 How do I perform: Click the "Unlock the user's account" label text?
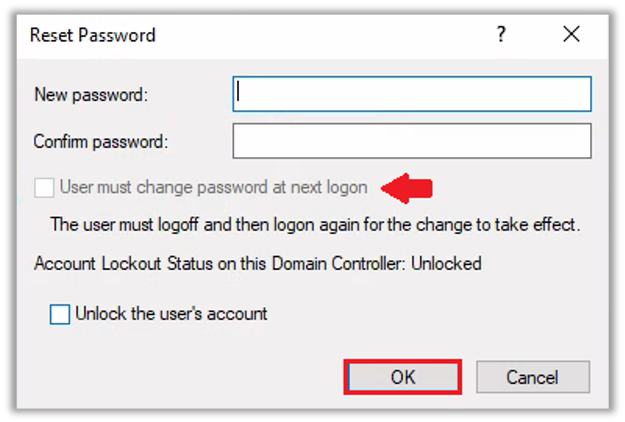pos(171,314)
